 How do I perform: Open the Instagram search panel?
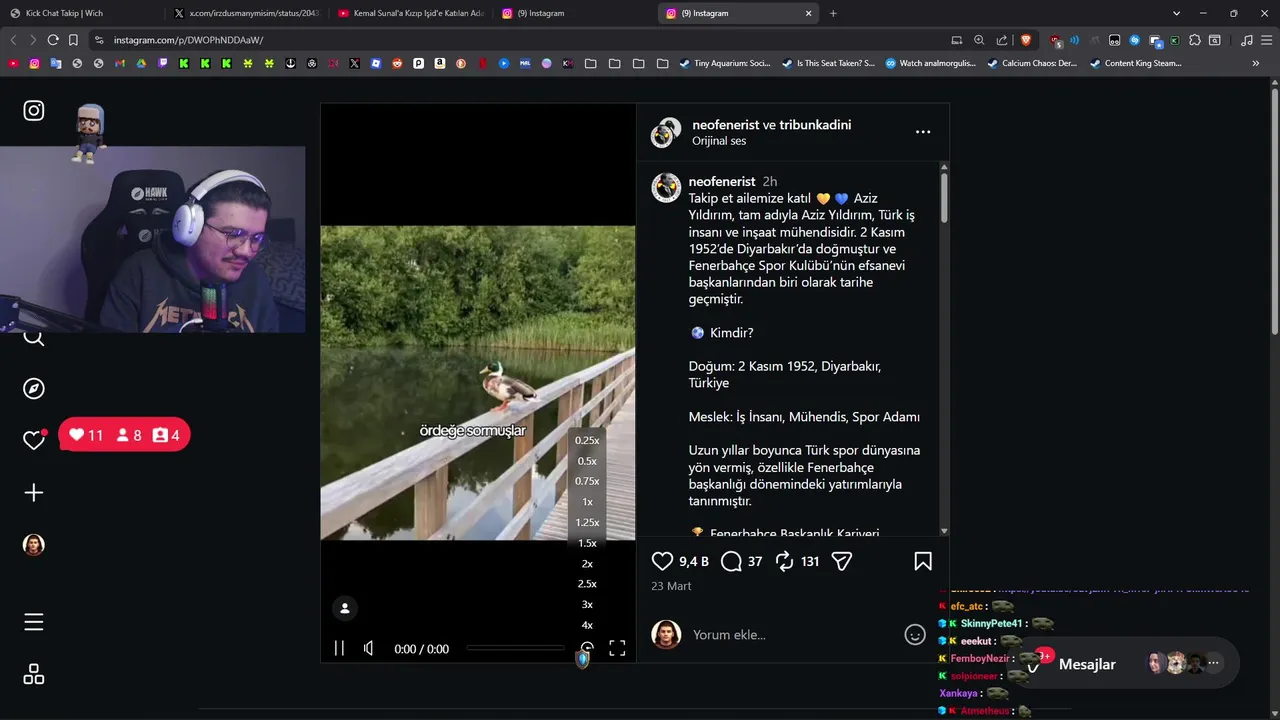(34, 337)
